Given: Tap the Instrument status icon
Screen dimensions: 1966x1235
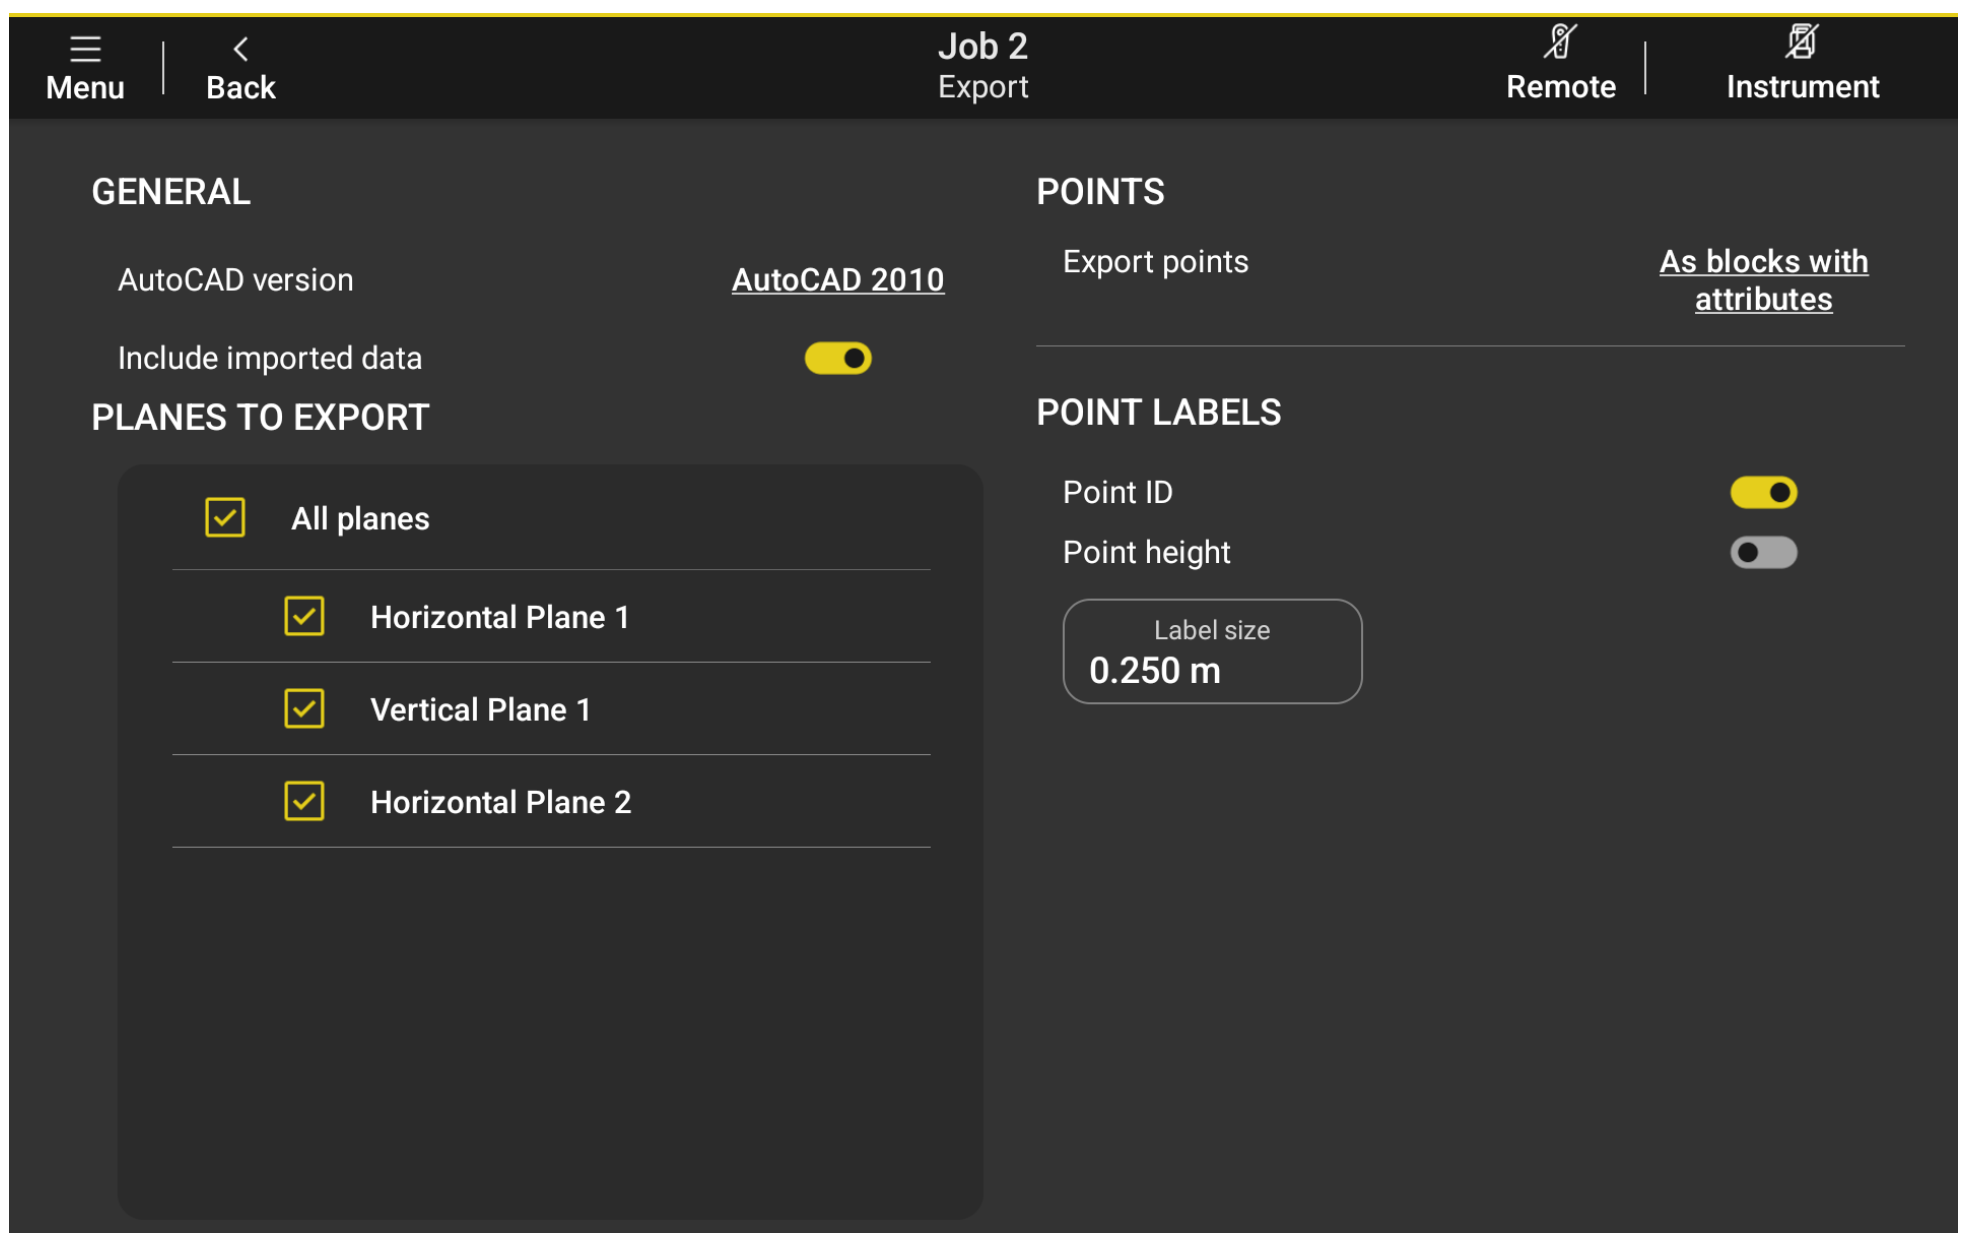Looking at the screenshot, I should pos(1800,43).
